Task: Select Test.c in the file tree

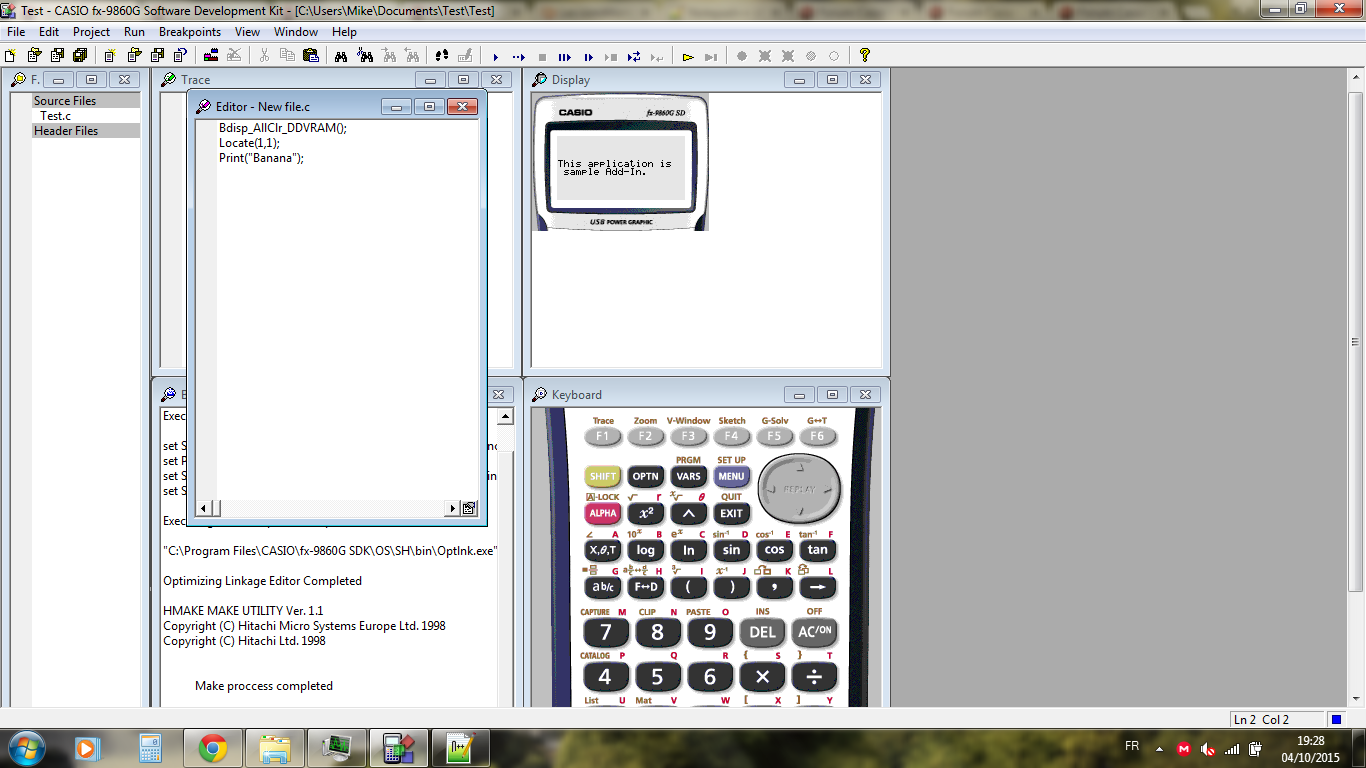Action: pos(55,116)
